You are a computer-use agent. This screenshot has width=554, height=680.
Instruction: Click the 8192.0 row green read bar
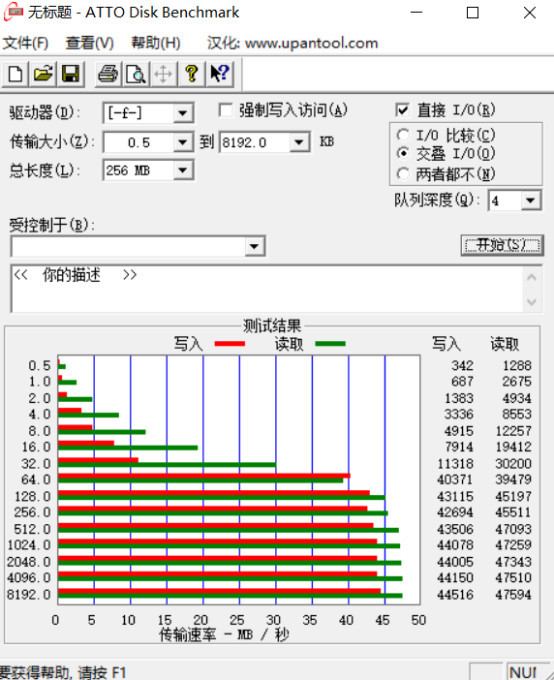coord(230,596)
